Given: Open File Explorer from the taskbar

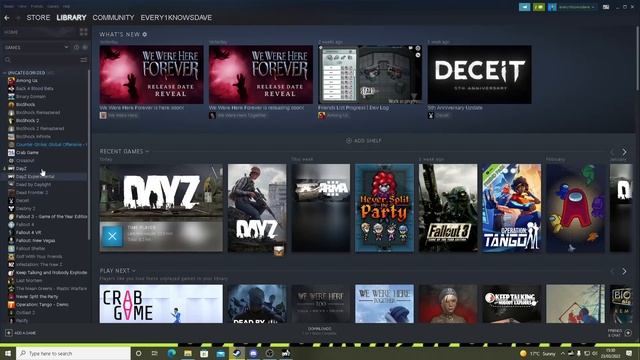Looking at the screenshot, I should [x=188, y=353].
